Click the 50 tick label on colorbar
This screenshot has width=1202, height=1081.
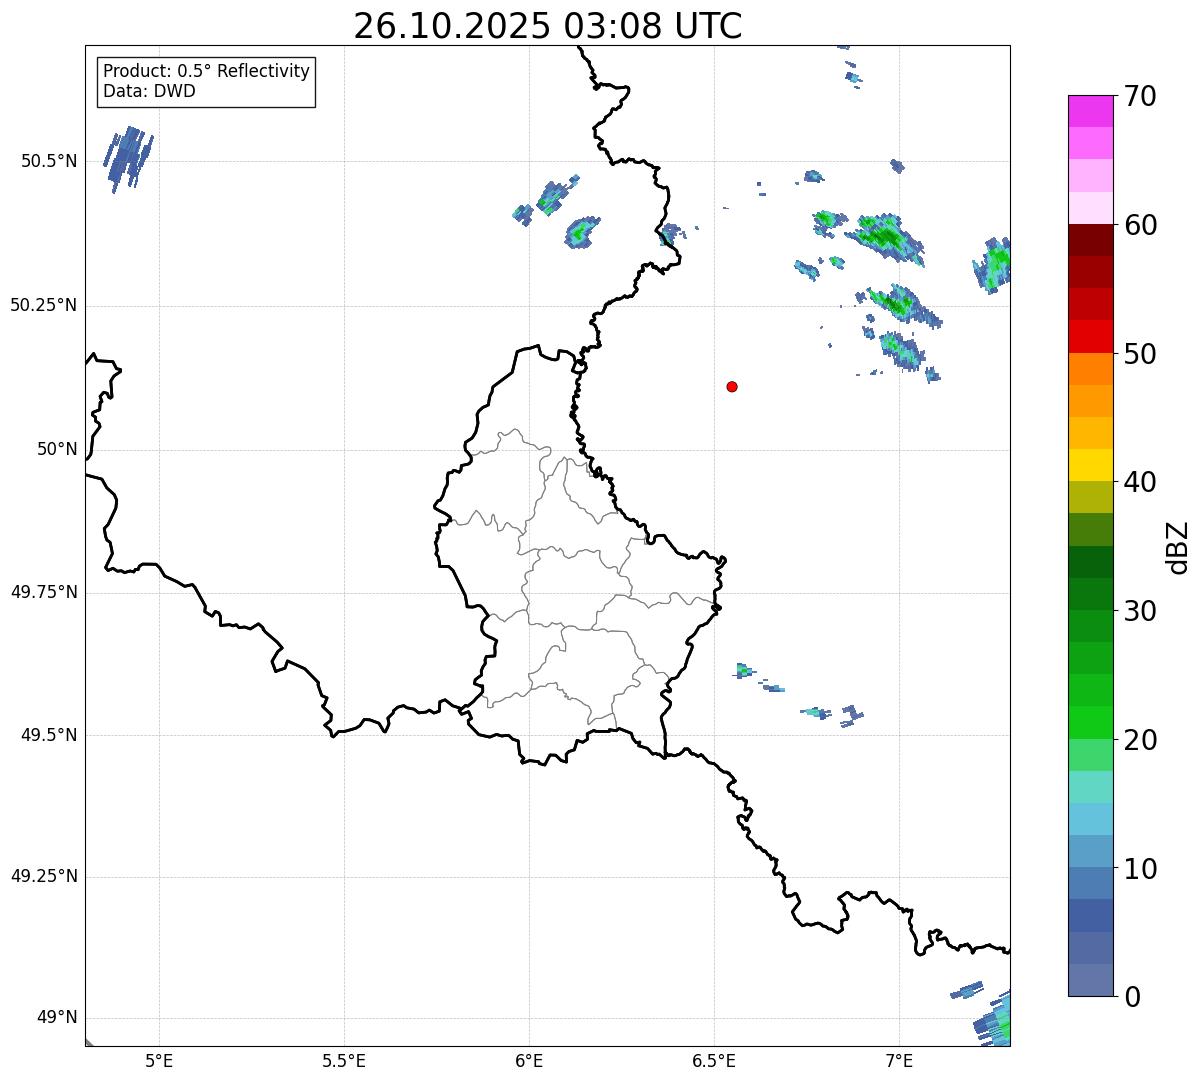pos(1140,354)
